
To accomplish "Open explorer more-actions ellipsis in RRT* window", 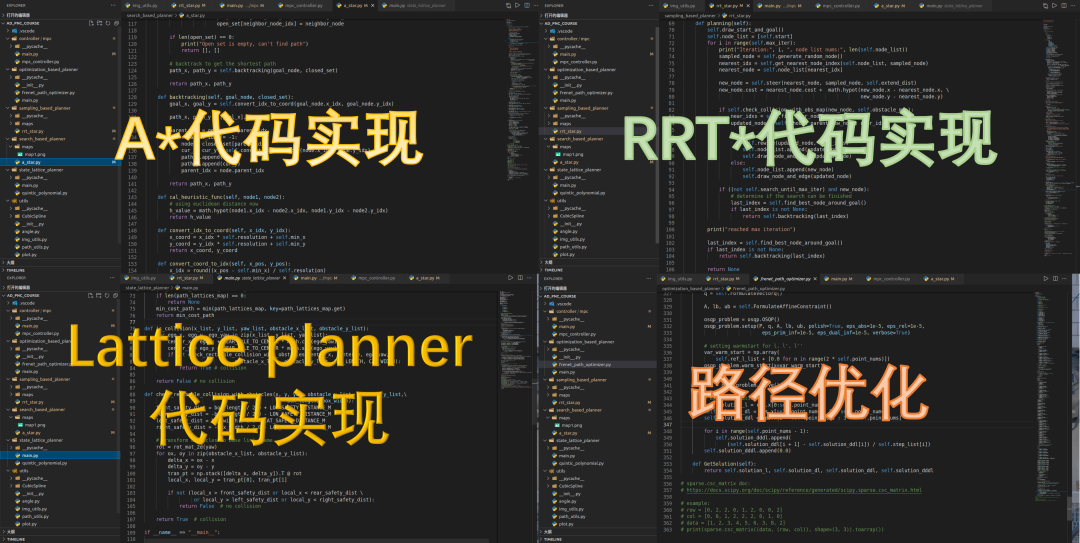I will (x=651, y=6).
